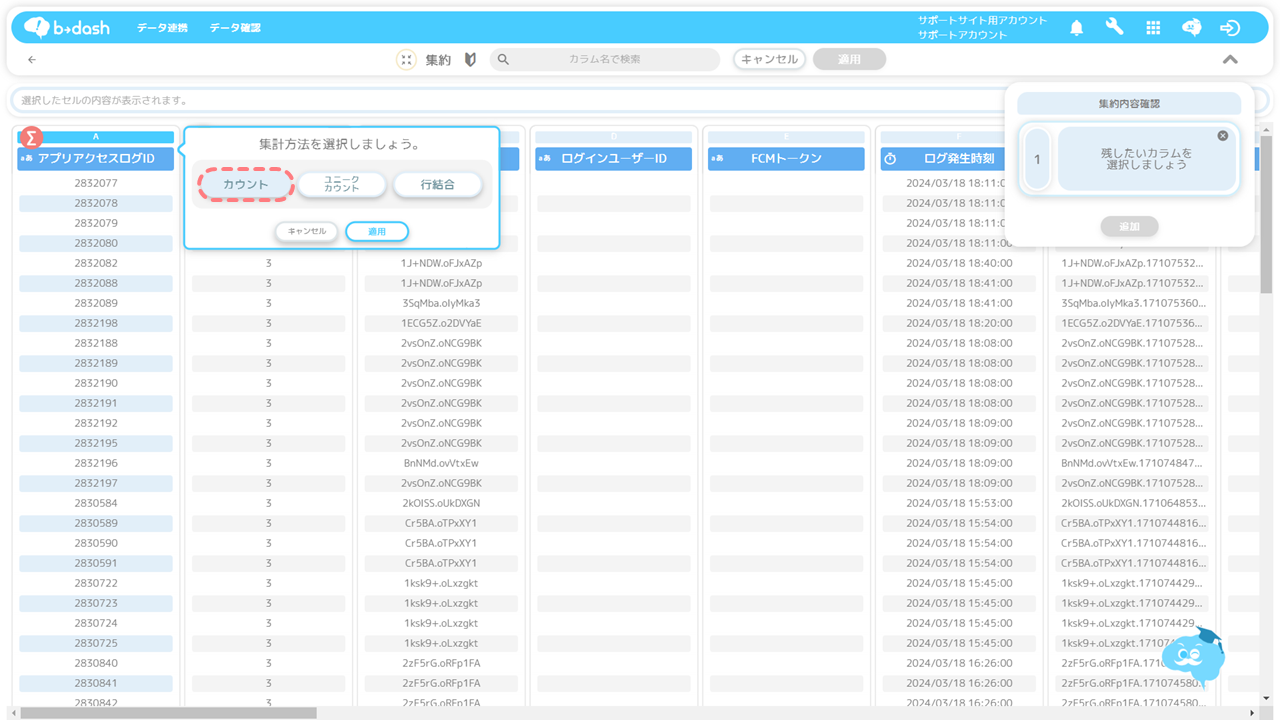The image size is (1280, 720).
Task: Click cell 2830584
Action: pos(96,503)
